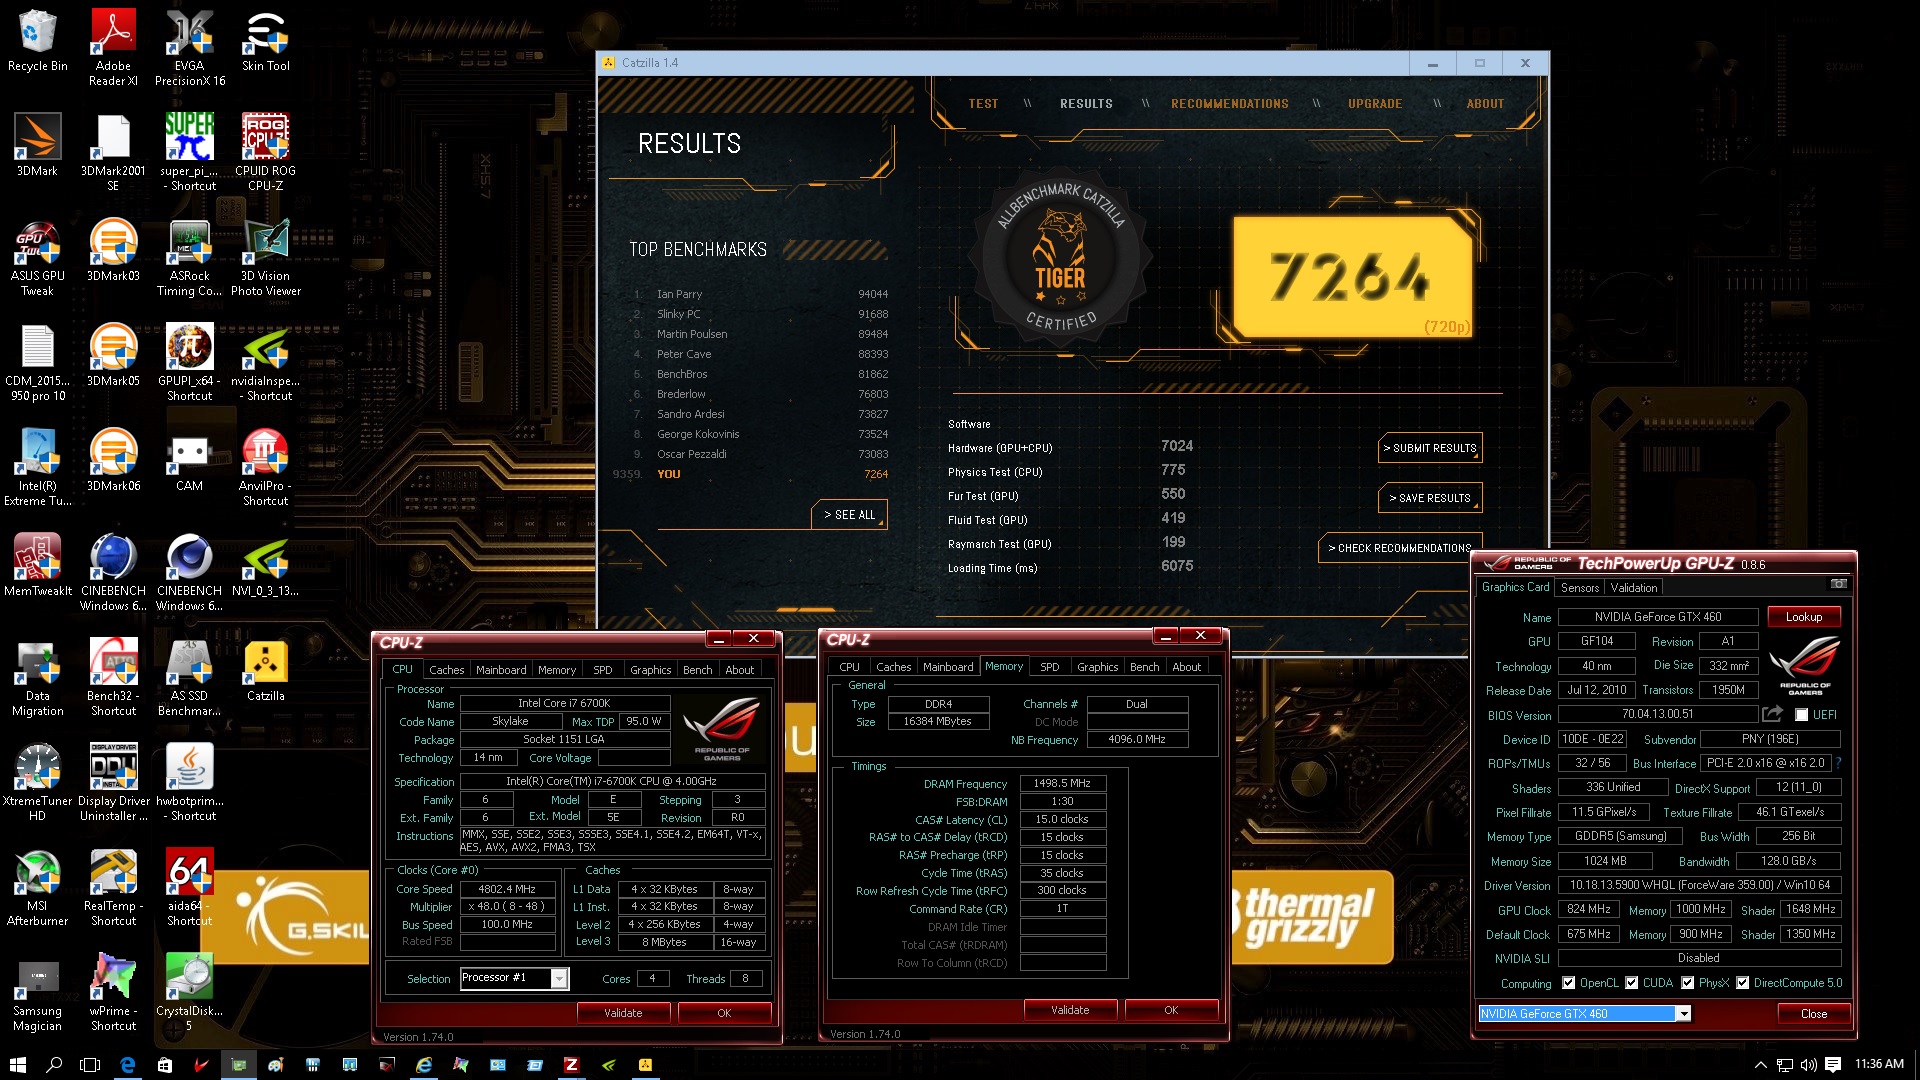Viewport: 1920px width, 1080px height.
Task: Open aida64 shortcut desktop icon
Action: coord(189,888)
